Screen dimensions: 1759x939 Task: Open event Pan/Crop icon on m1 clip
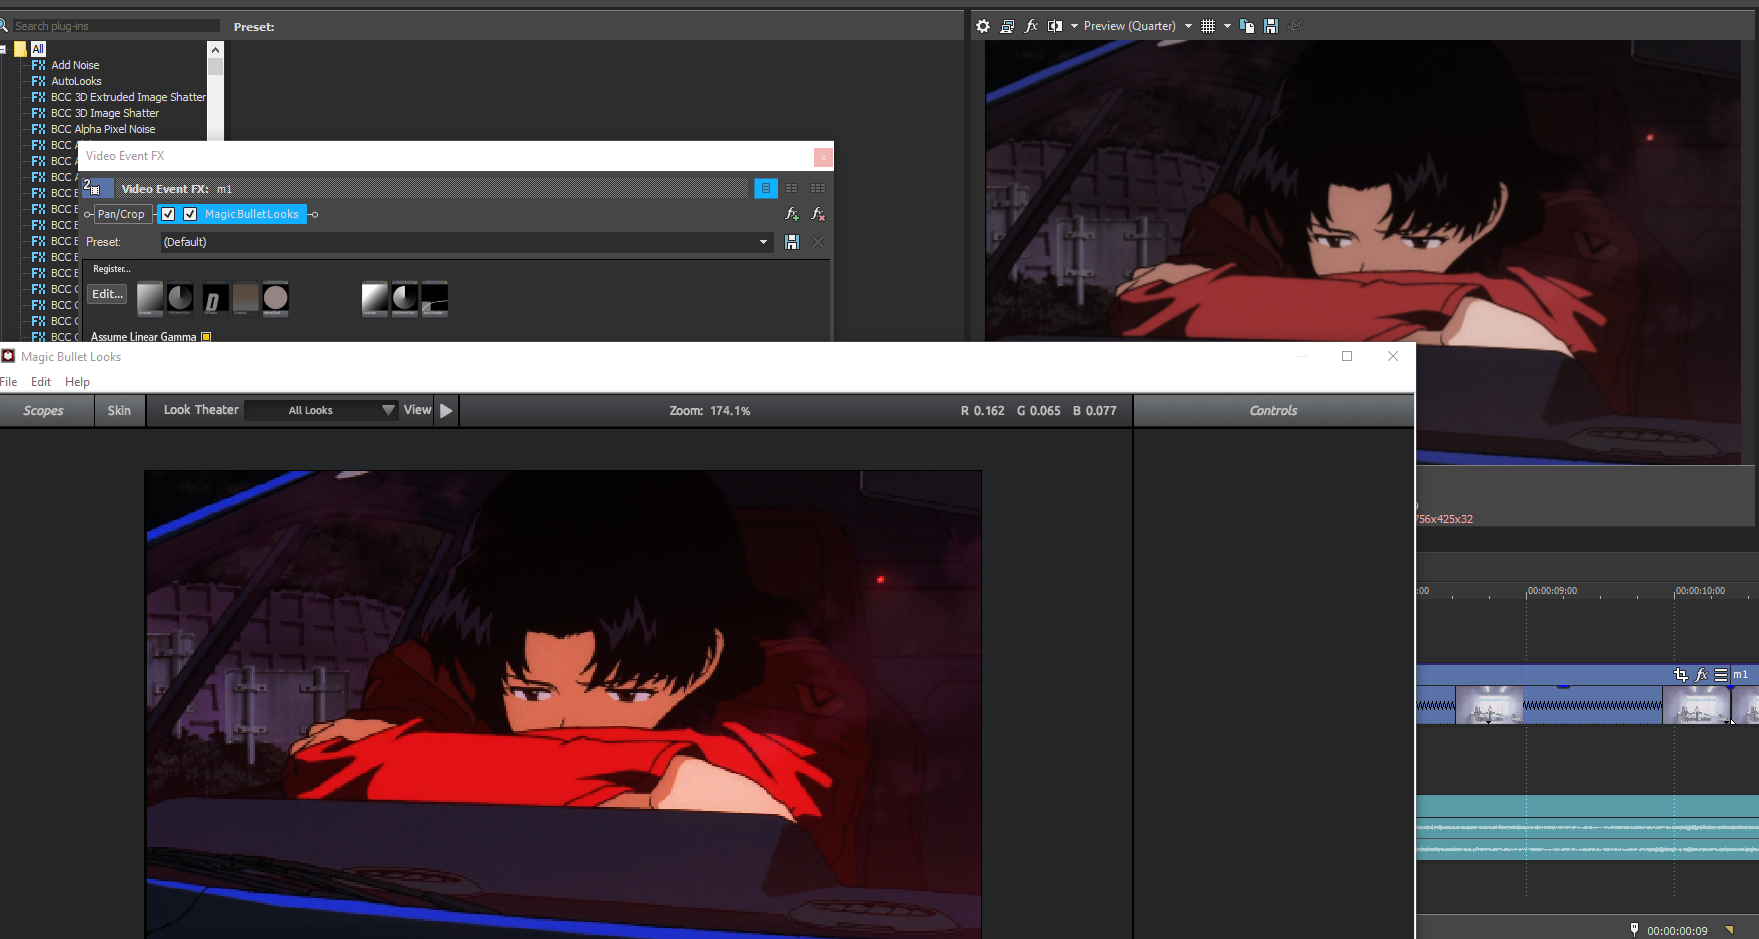[1680, 675]
